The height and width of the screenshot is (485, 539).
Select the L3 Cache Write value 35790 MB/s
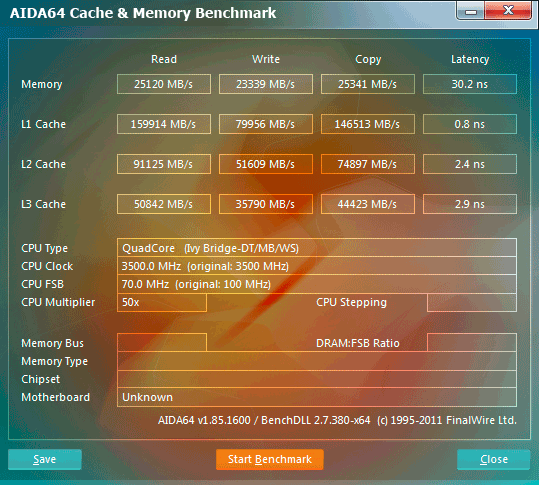click(x=266, y=204)
